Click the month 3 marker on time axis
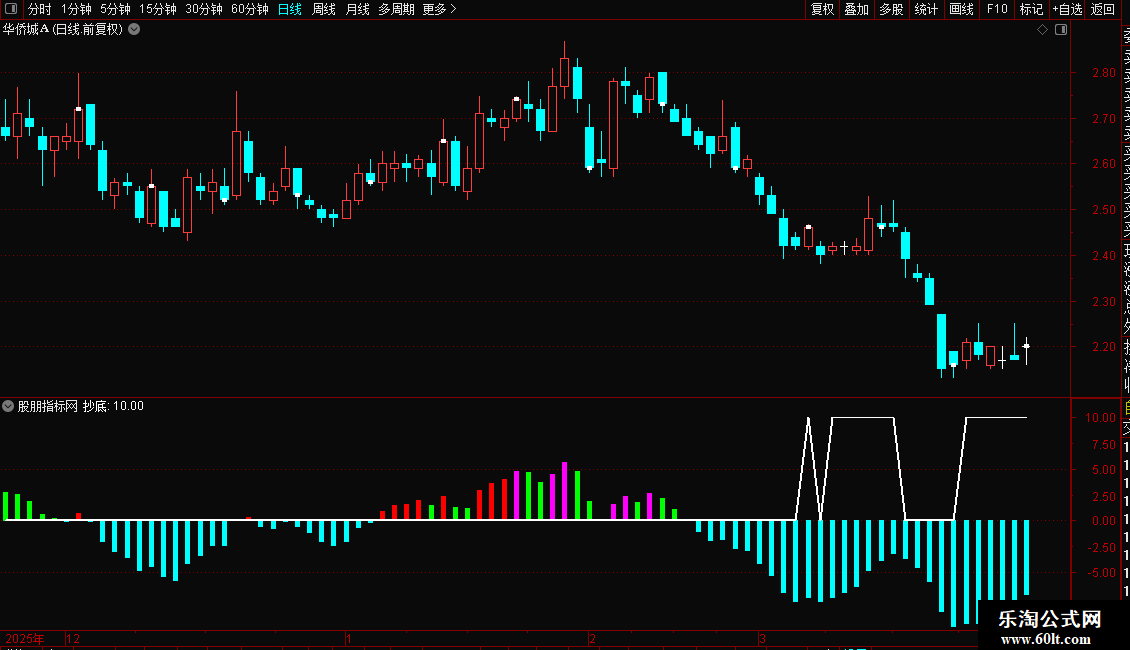Image resolution: width=1130 pixels, height=650 pixels. point(762,638)
